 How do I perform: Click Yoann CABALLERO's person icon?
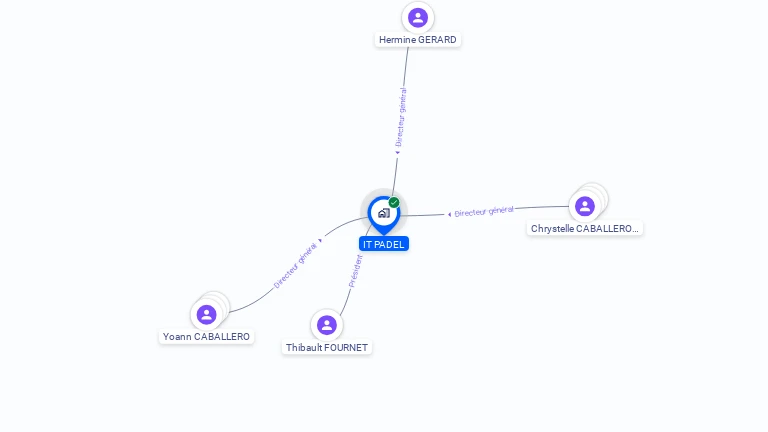pyautogui.click(x=206, y=314)
